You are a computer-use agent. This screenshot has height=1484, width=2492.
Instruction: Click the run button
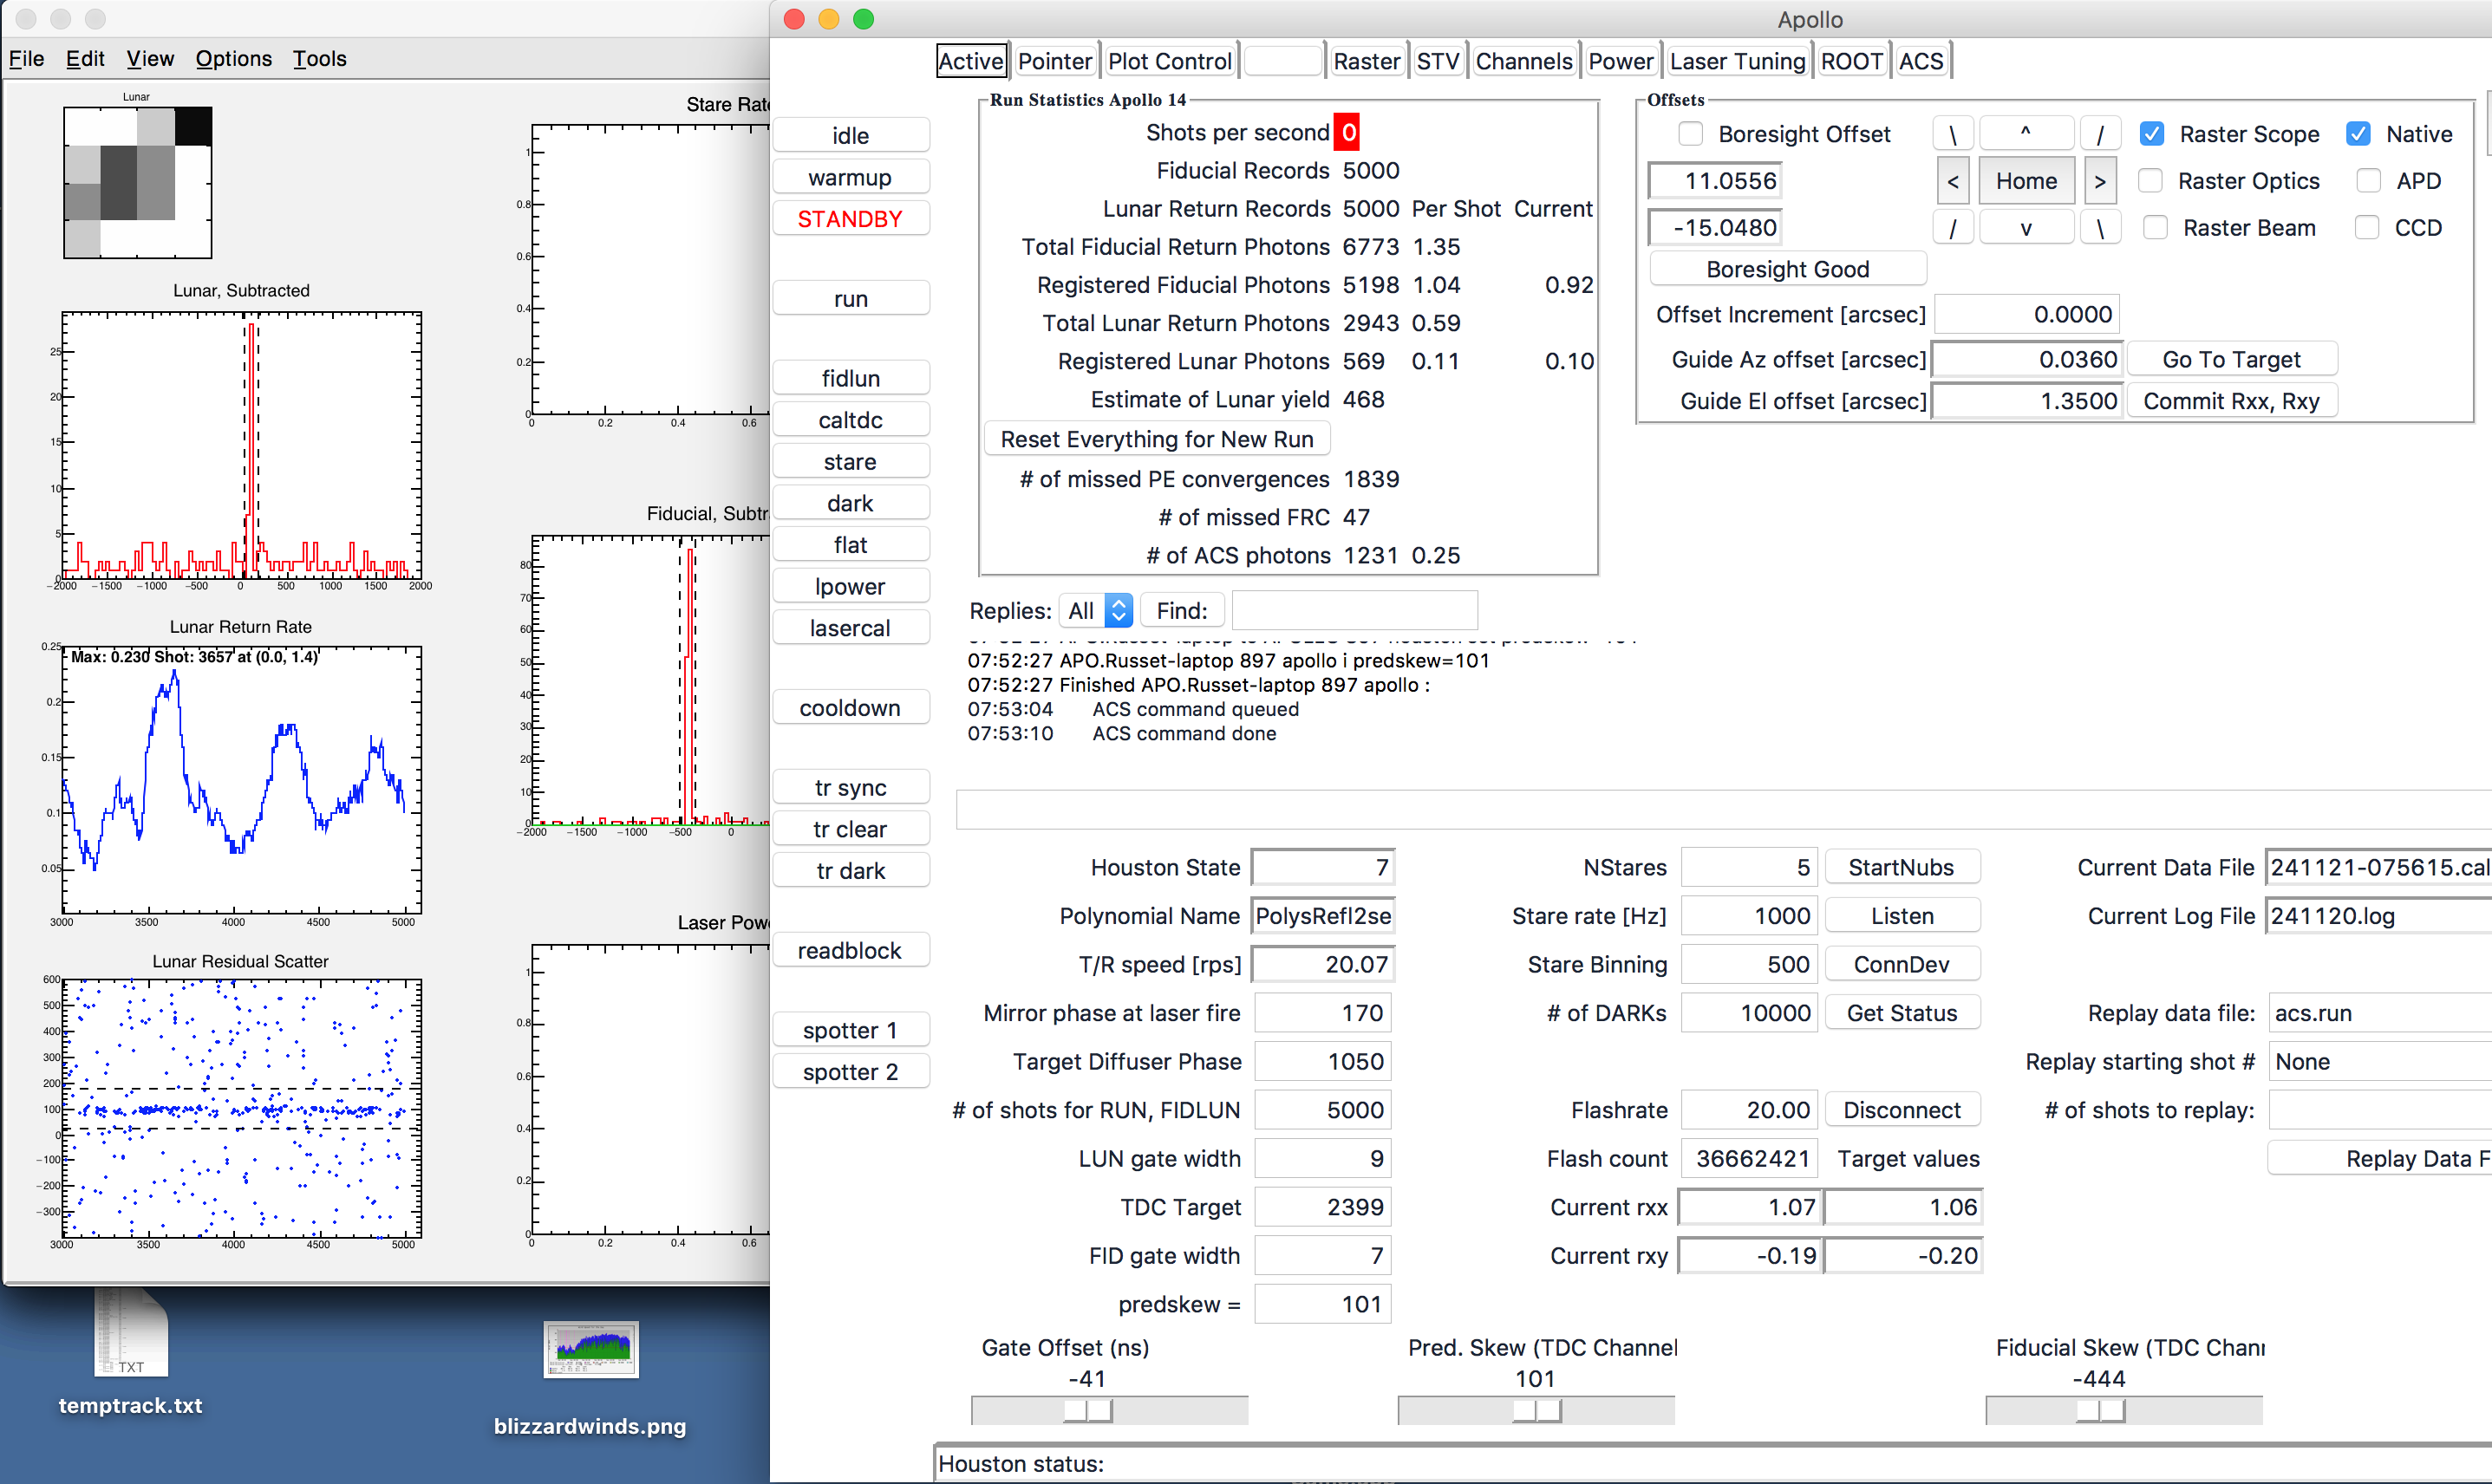850,299
